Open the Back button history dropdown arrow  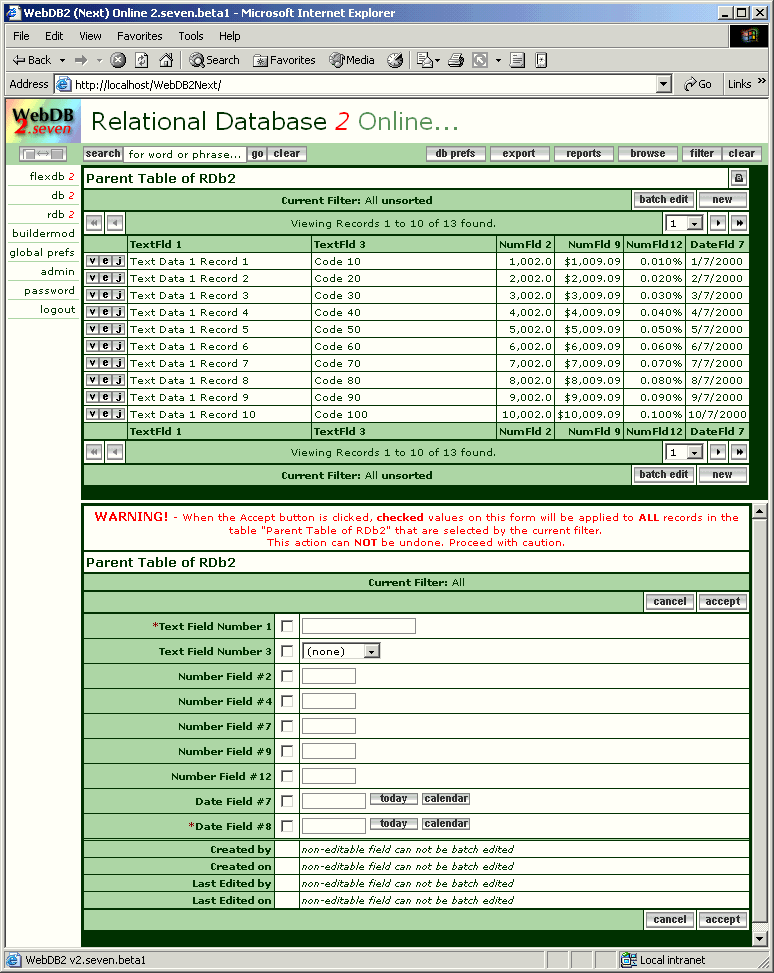pyautogui.click(x=62, y=60)
